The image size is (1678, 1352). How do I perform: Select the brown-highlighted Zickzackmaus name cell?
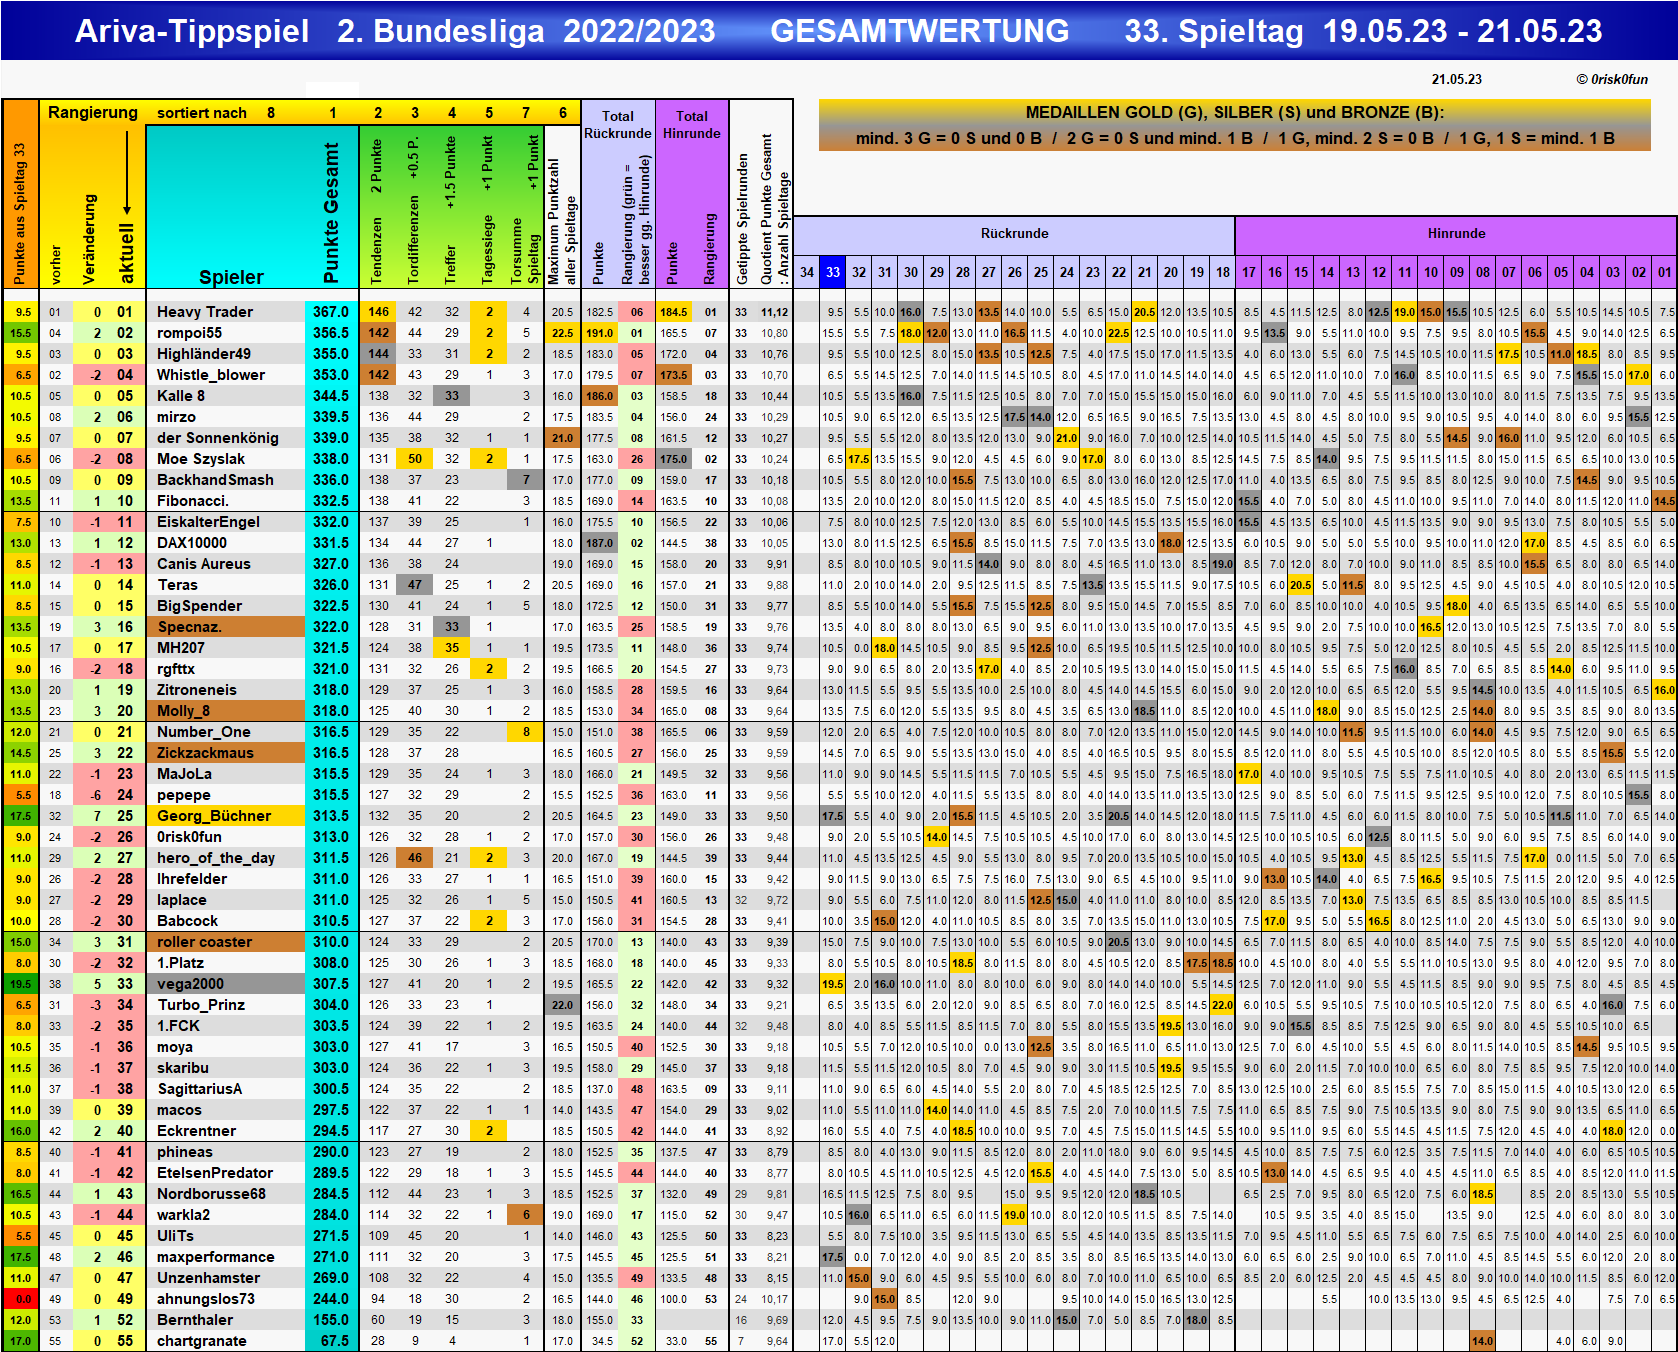(226, 753)
